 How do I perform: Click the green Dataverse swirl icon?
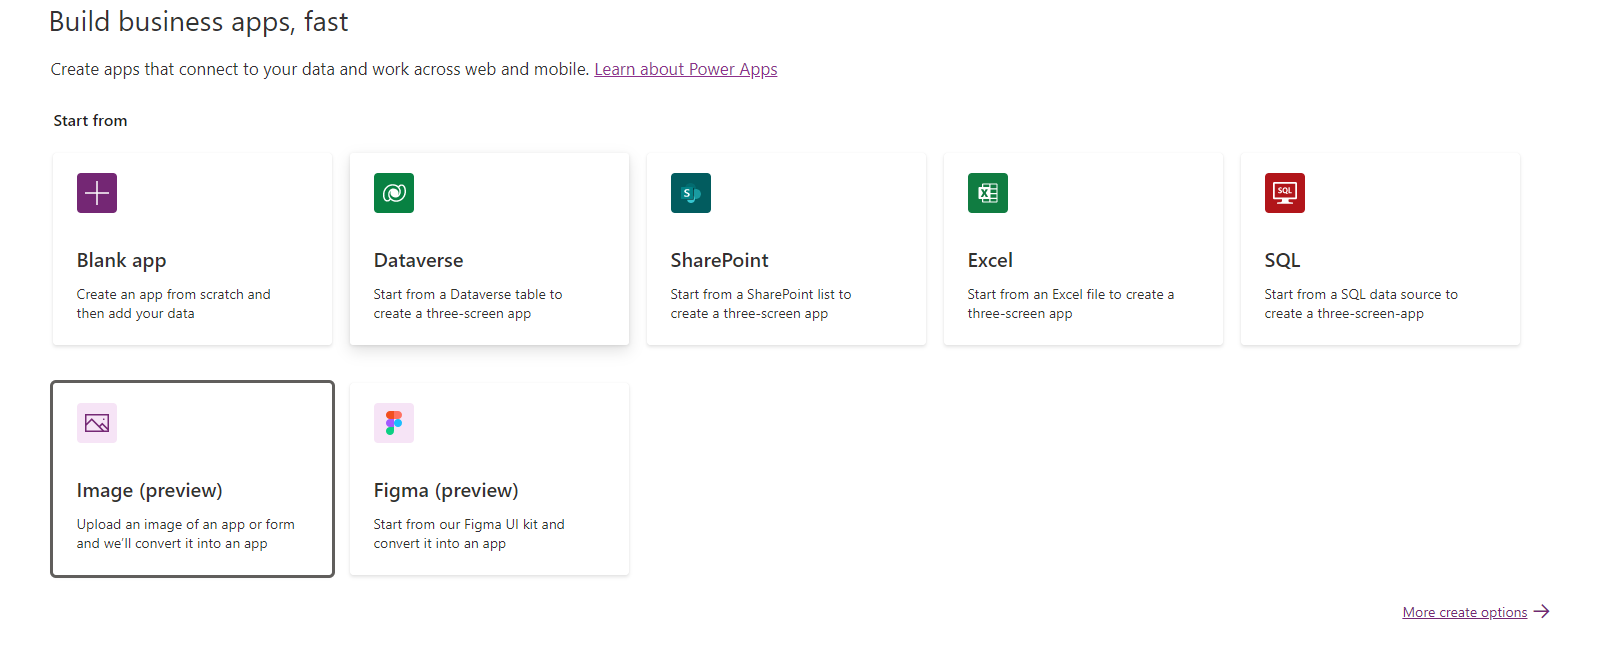(394, 193)
